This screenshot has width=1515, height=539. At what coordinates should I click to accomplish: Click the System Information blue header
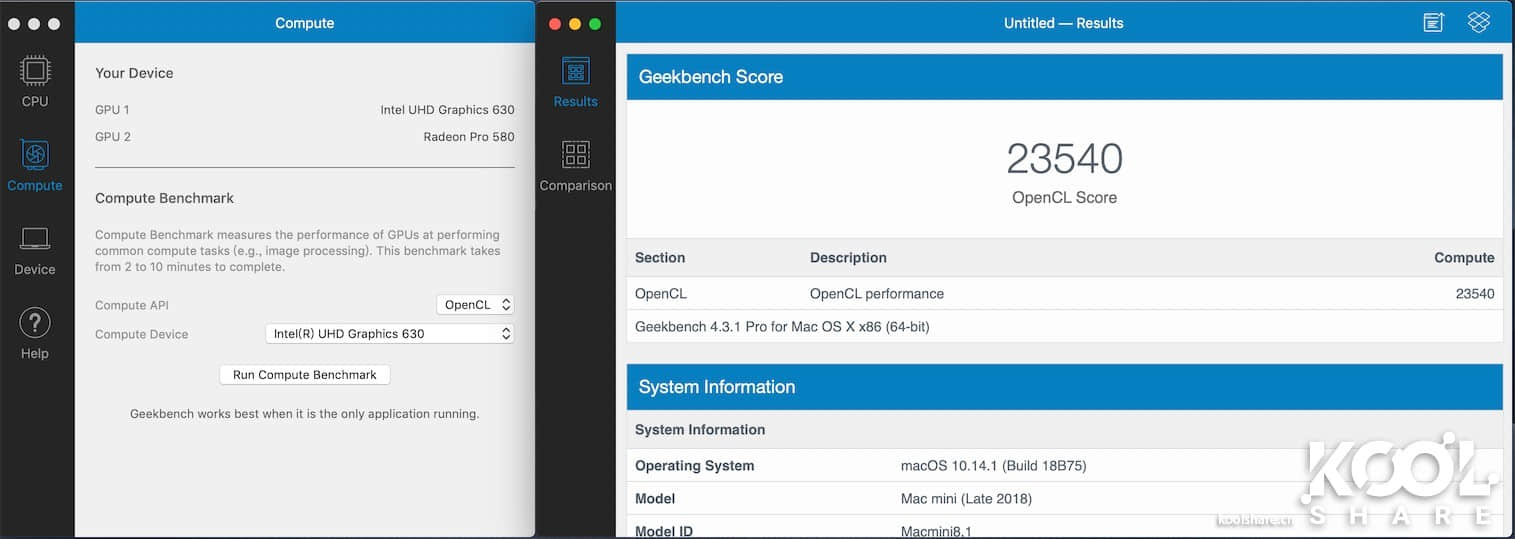point(1064,387)
